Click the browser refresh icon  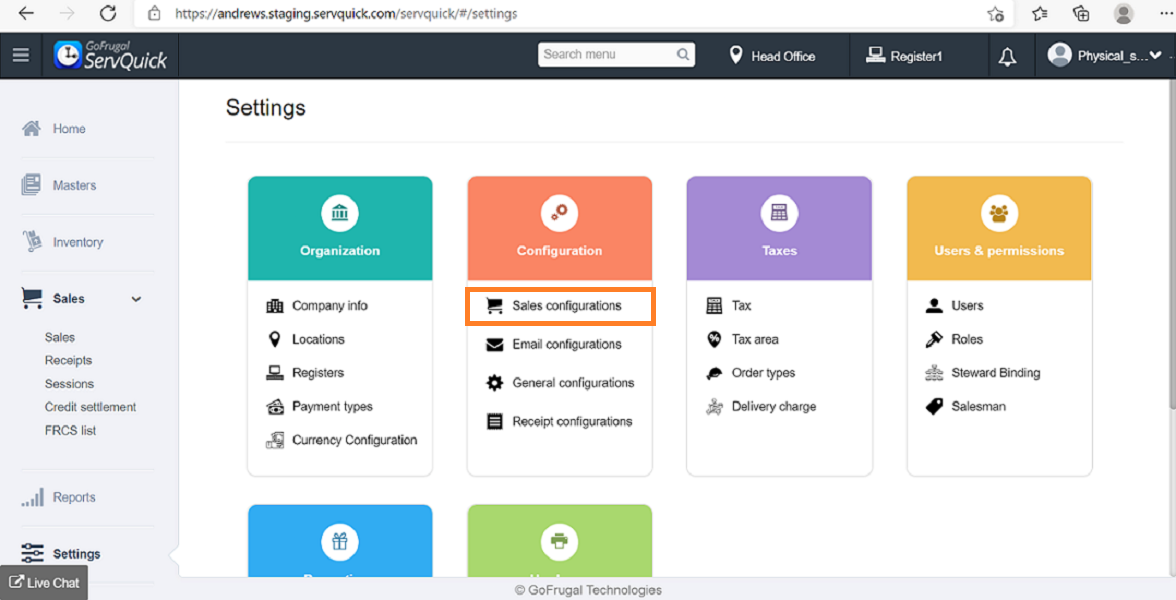tap(108, 14)
